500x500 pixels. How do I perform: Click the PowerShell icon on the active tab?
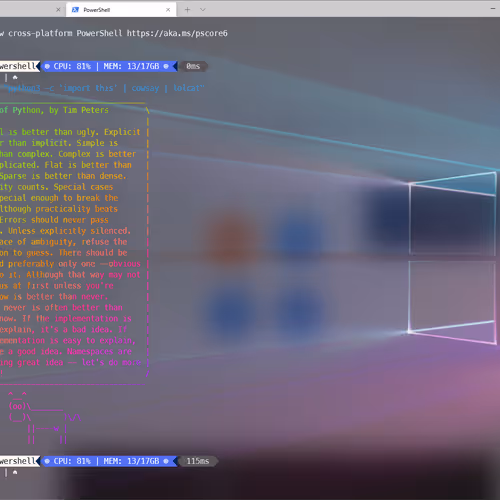click(x=76, y=10)
